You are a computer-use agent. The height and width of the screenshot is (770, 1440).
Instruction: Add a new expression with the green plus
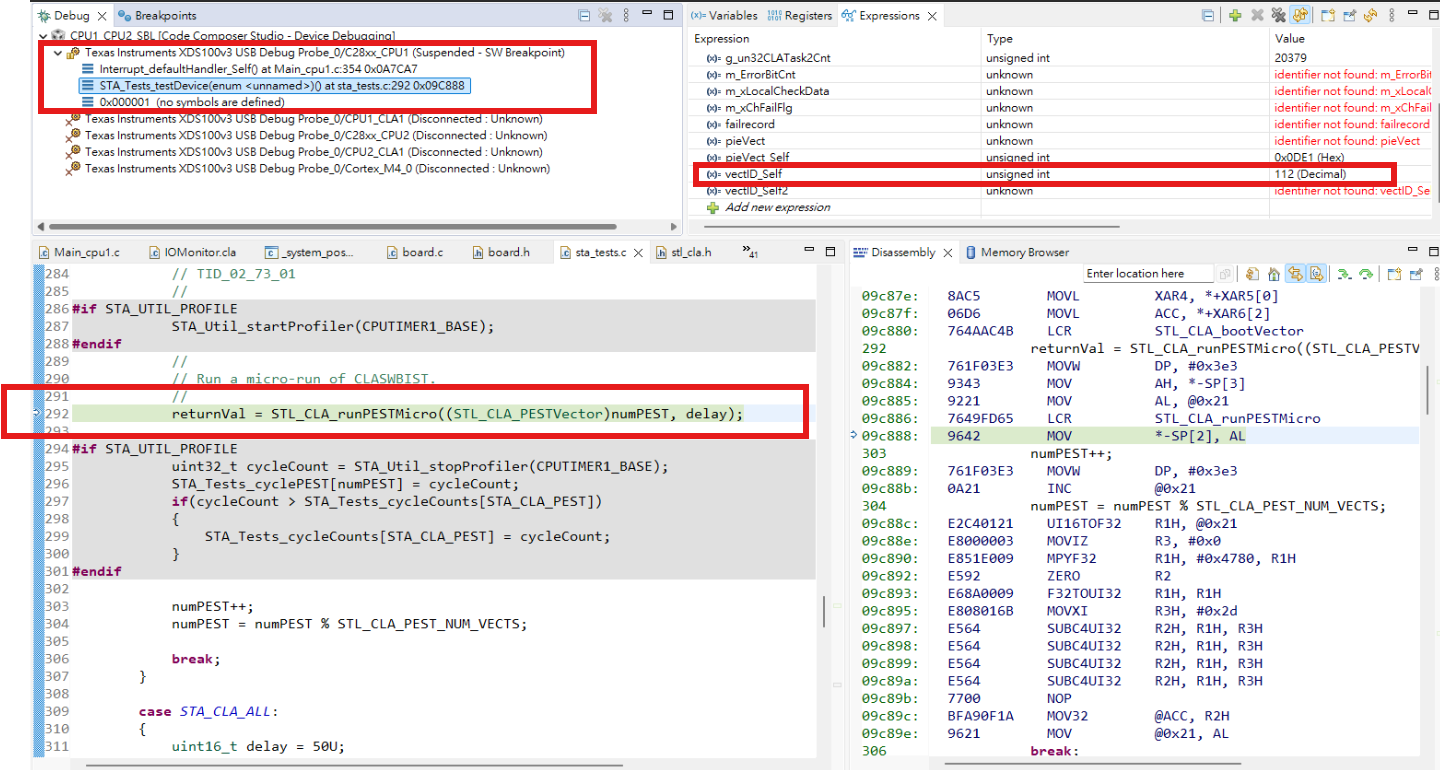point(1236,16)
